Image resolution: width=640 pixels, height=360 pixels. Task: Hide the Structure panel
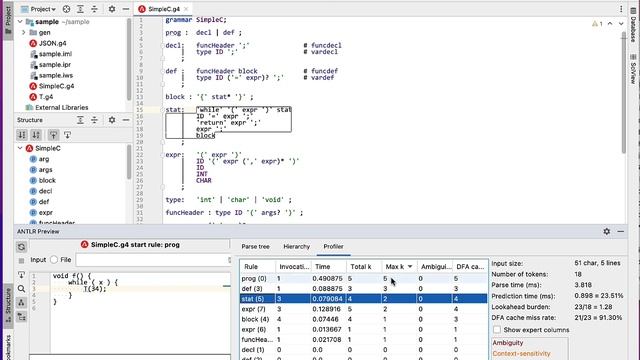(x=126, y=120)
